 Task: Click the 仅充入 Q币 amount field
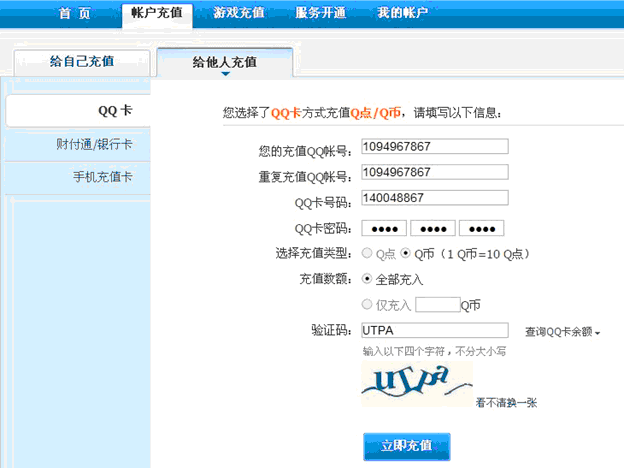pyautogui.click(x=438, y=305)
